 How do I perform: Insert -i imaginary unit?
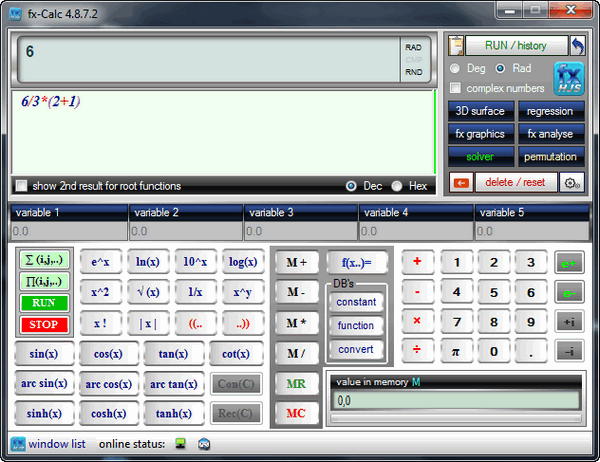(569, 351)
